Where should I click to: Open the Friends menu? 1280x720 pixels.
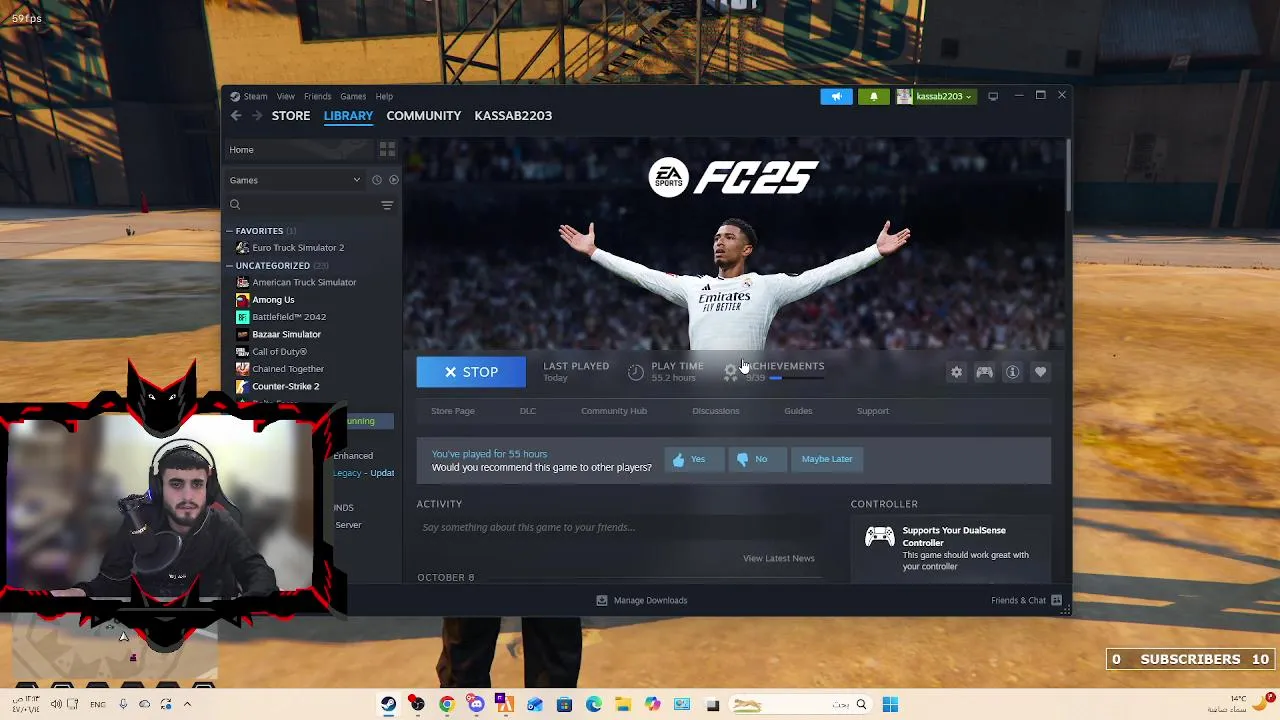click(x=318, y=96)
